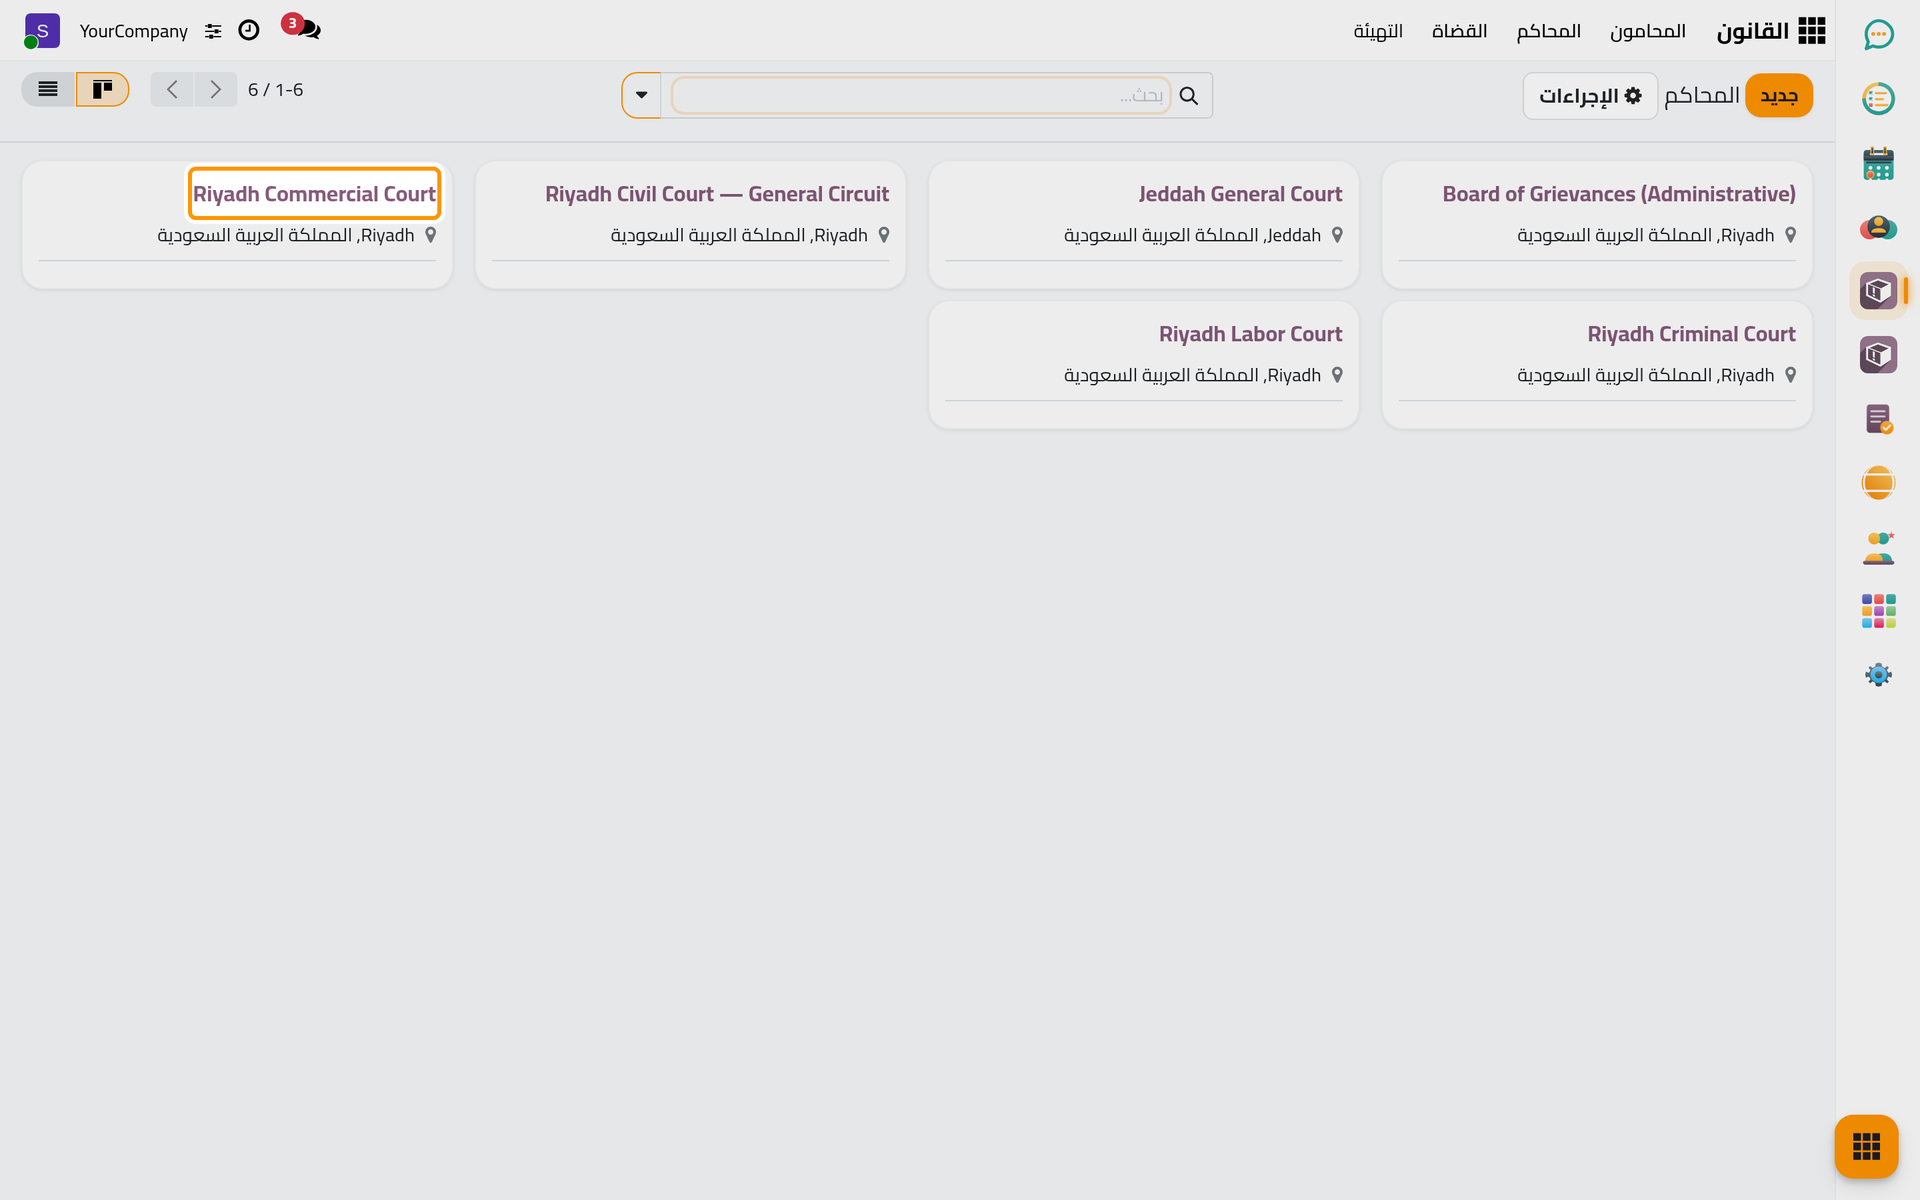Open the Discuss chat icon in sidebar
Screen dimensions: 1920x1200
(1878, 35)
